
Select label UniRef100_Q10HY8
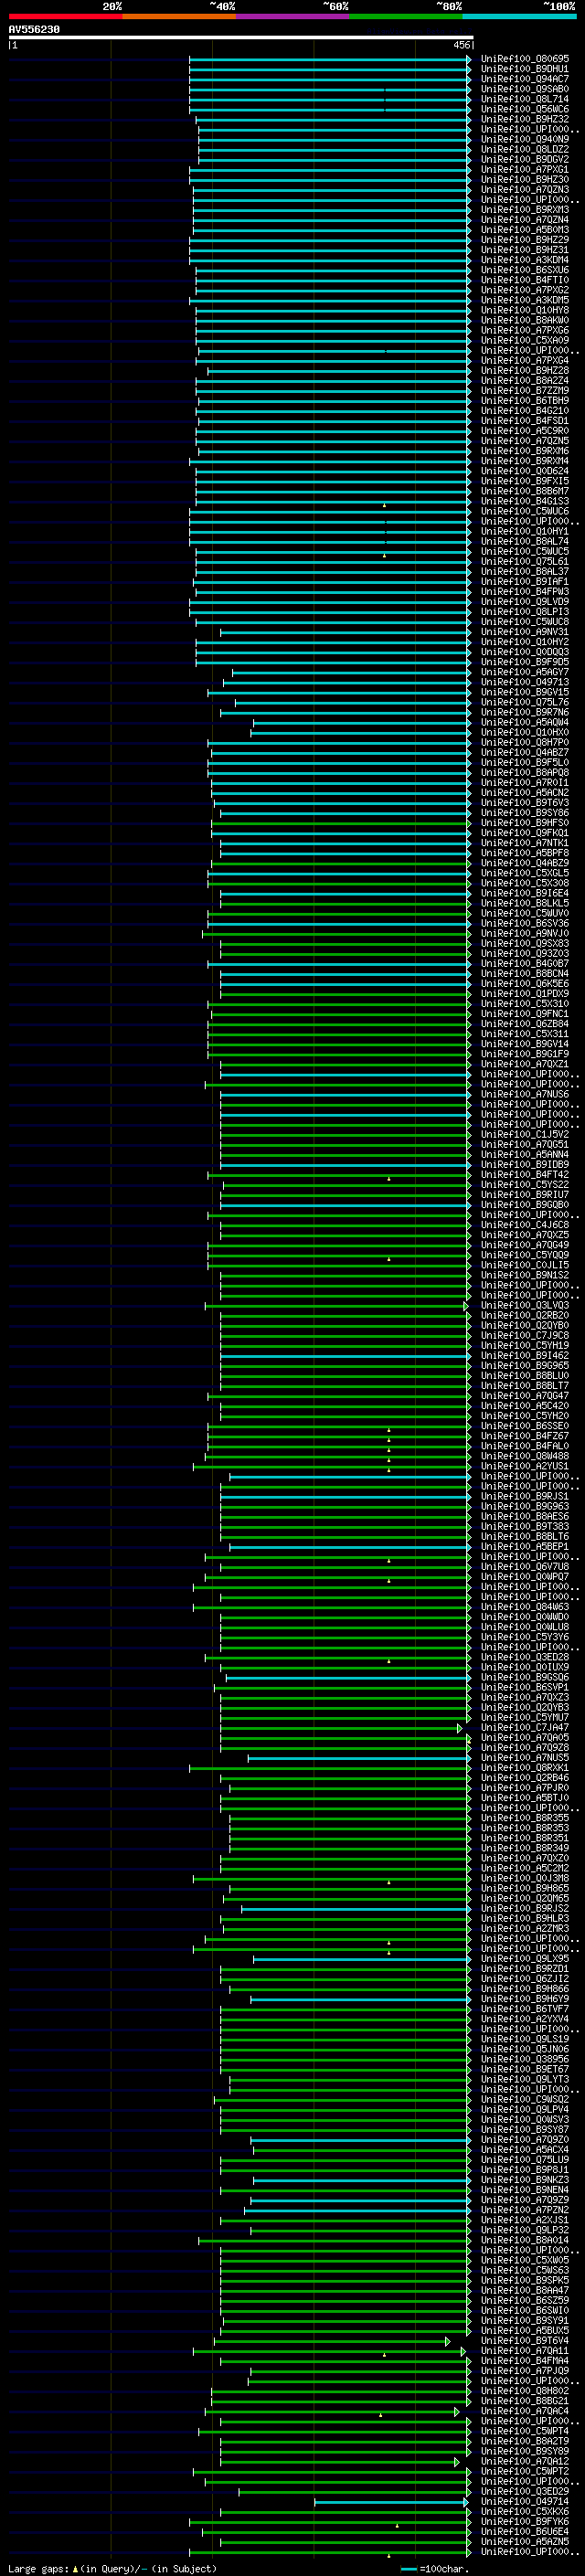(x=525, y=310)
